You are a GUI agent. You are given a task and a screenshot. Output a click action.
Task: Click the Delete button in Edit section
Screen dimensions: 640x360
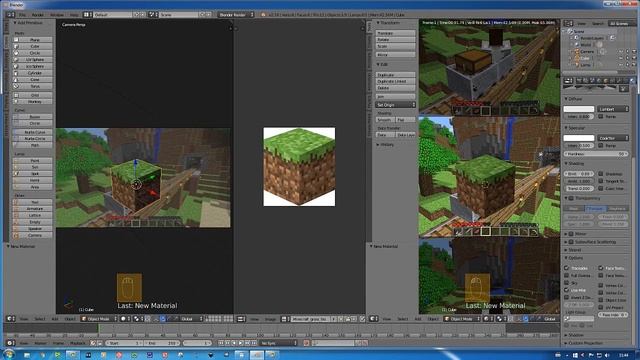point(395,88)
